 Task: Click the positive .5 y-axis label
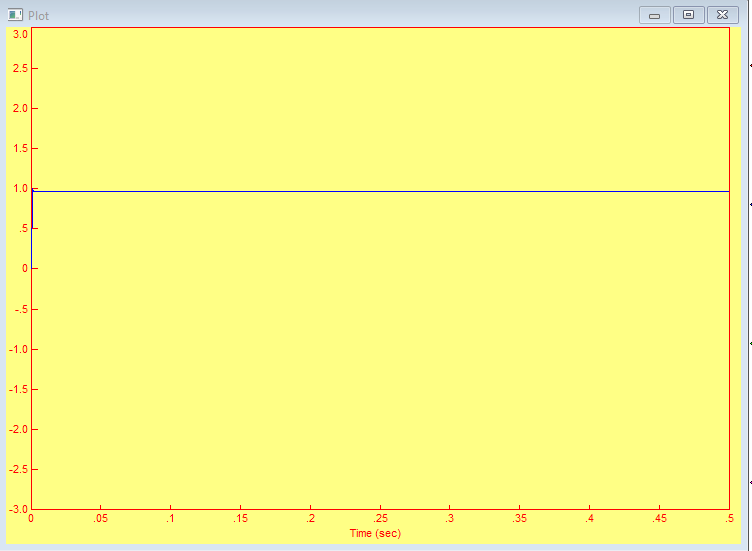[24, 229]
